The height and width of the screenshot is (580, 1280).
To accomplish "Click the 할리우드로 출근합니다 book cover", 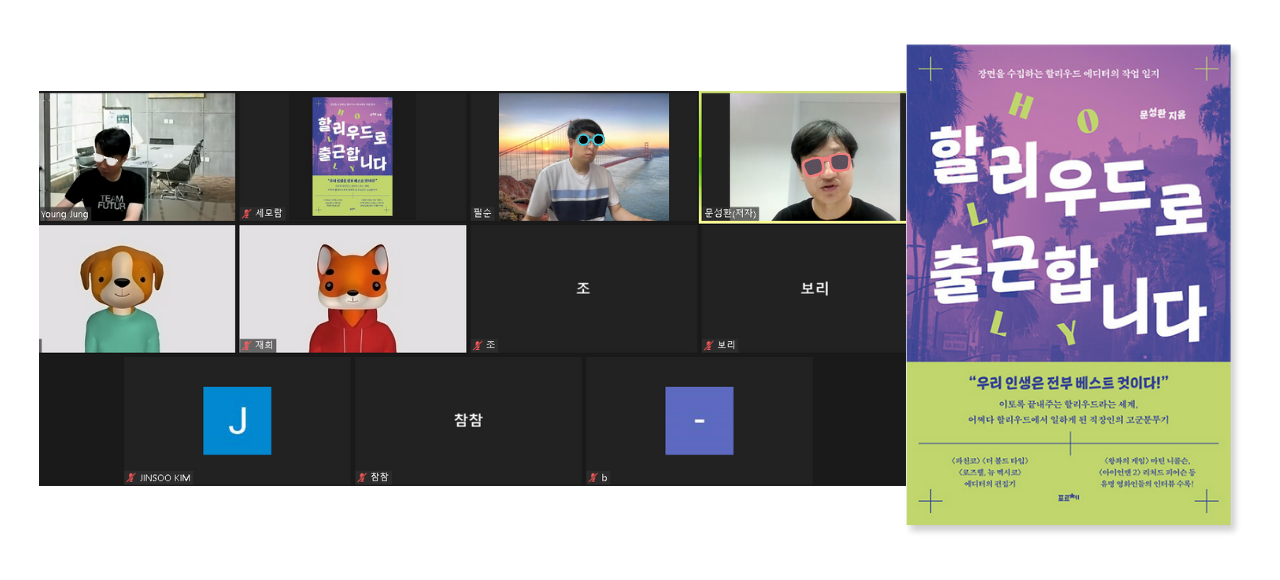I will tap(1070, 290).
